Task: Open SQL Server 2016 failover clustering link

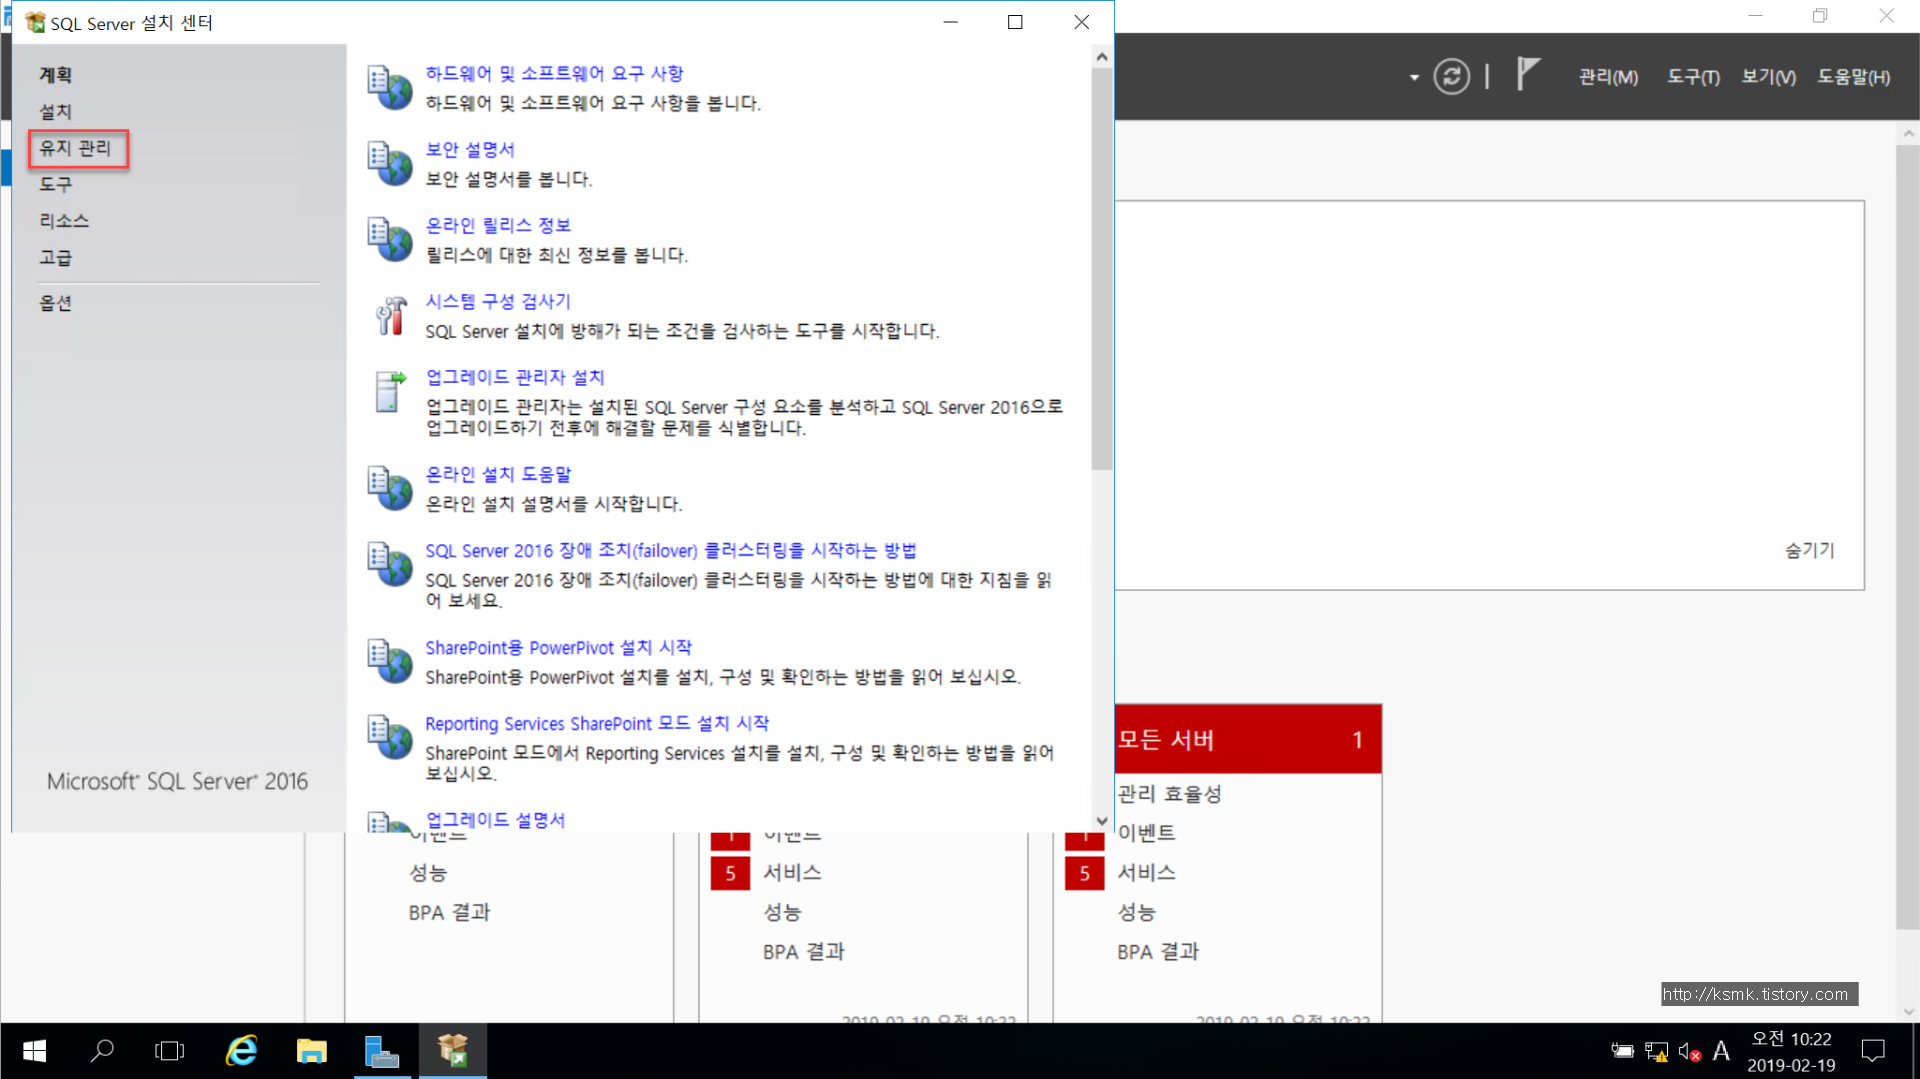Action: coord(671,550)
